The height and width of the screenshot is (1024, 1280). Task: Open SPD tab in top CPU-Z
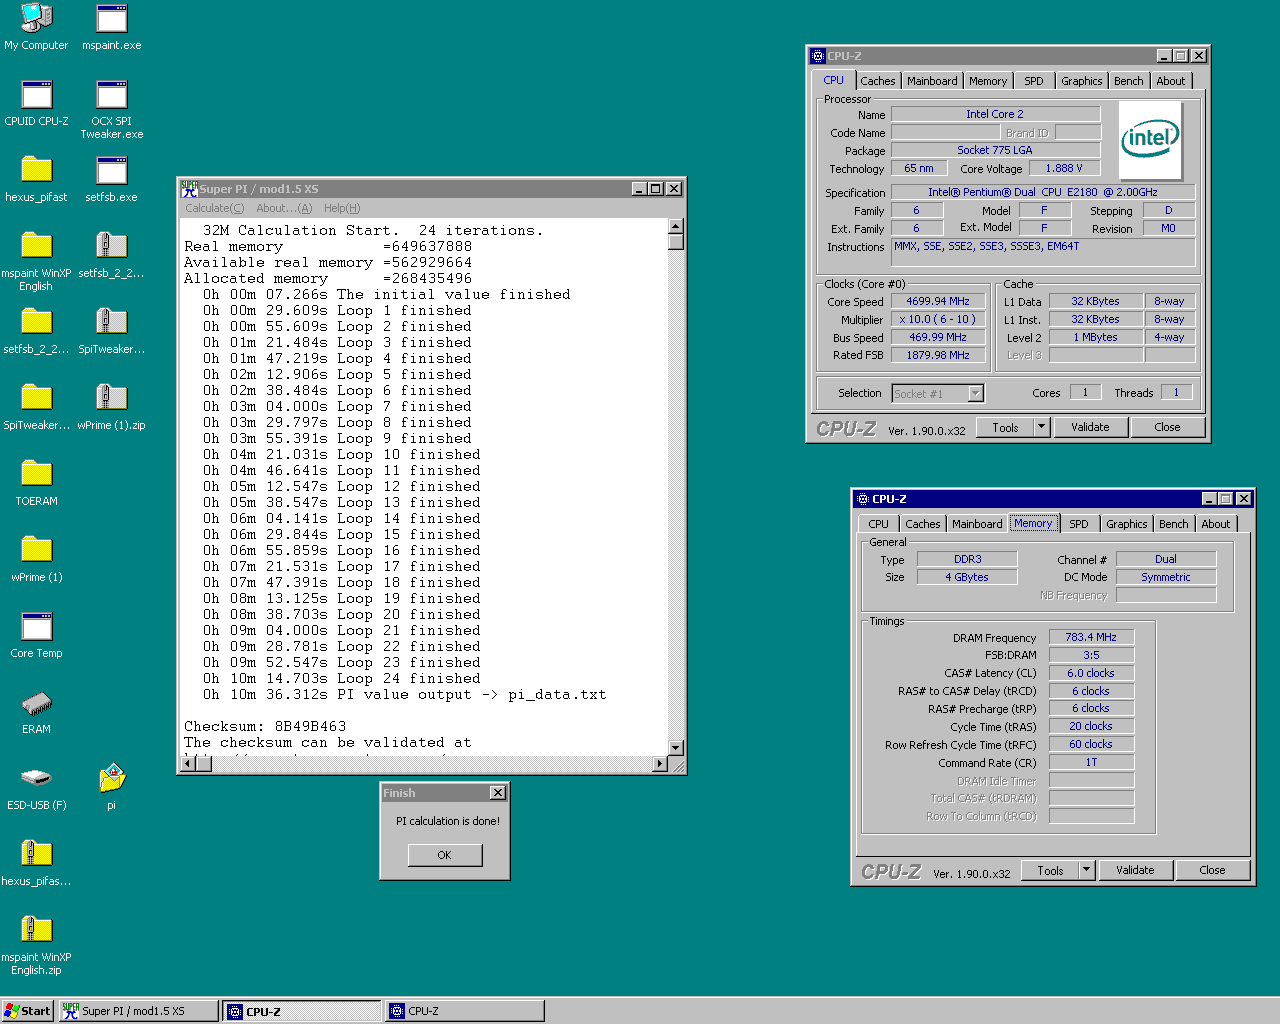[1034, 81]
